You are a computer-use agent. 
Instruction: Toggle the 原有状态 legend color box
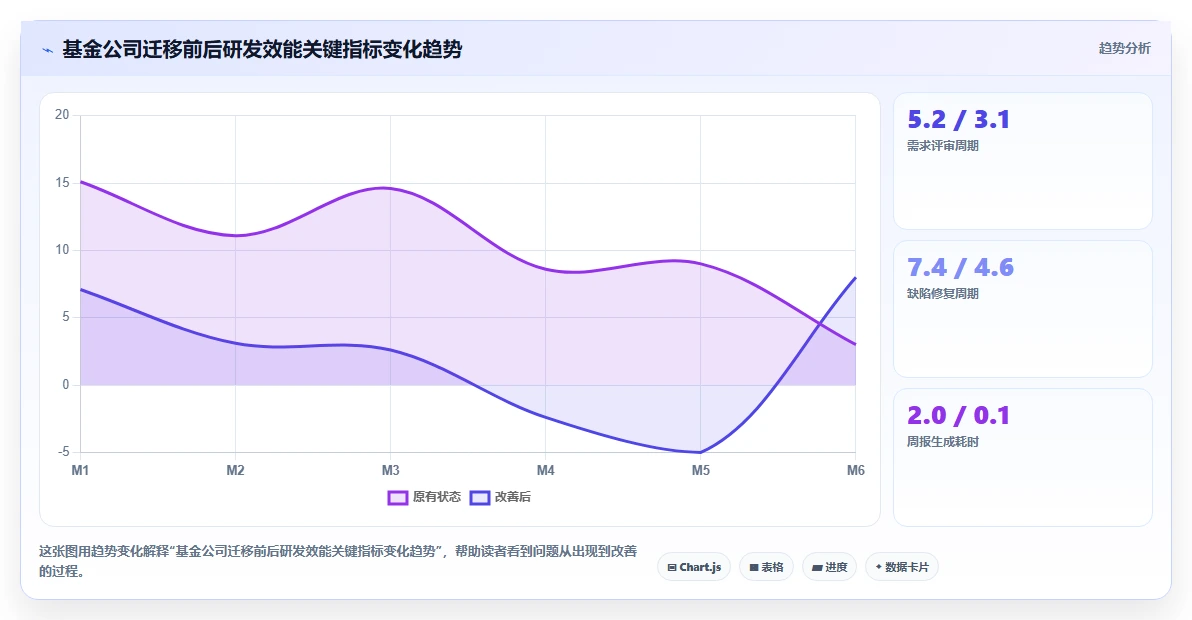(398, 498)
